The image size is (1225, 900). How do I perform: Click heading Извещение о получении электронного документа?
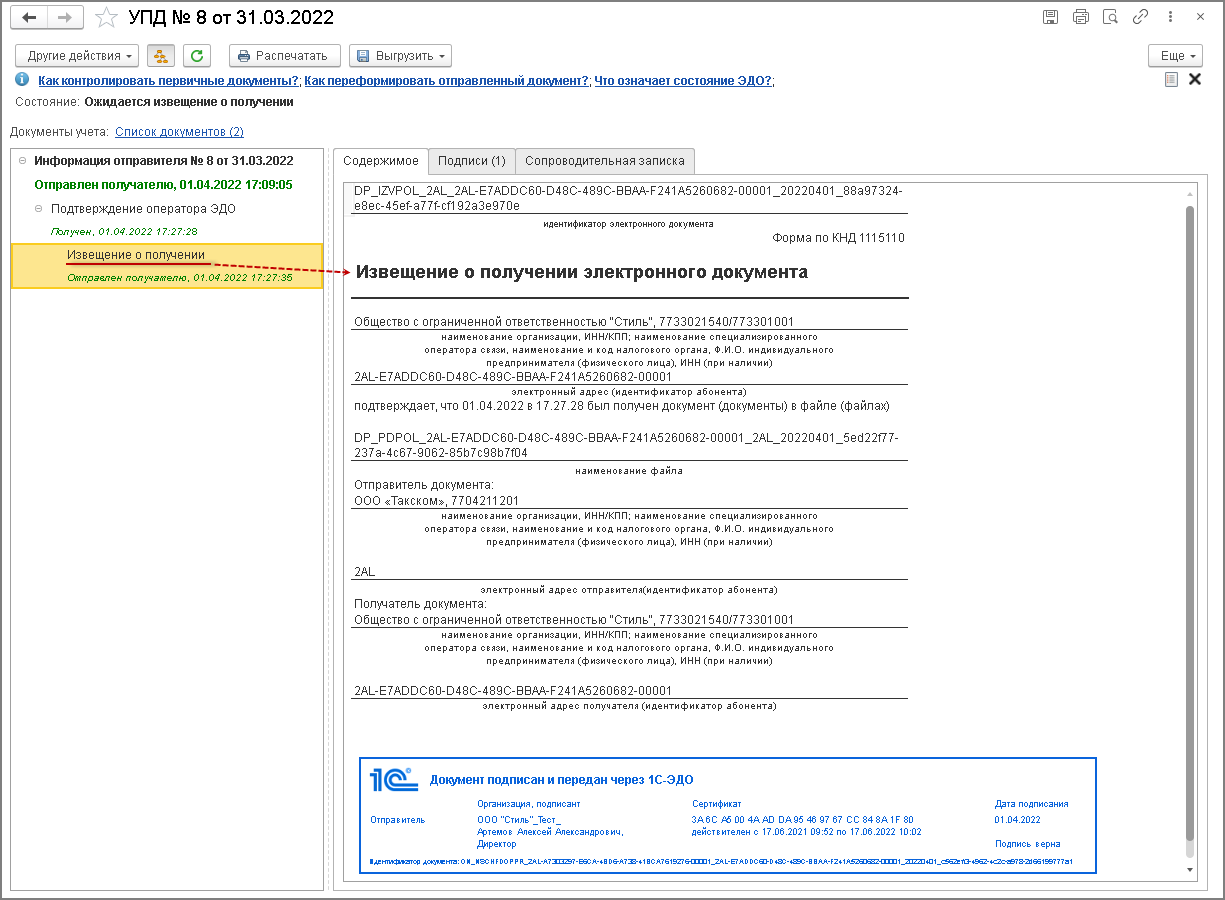(x=582, y=272)
